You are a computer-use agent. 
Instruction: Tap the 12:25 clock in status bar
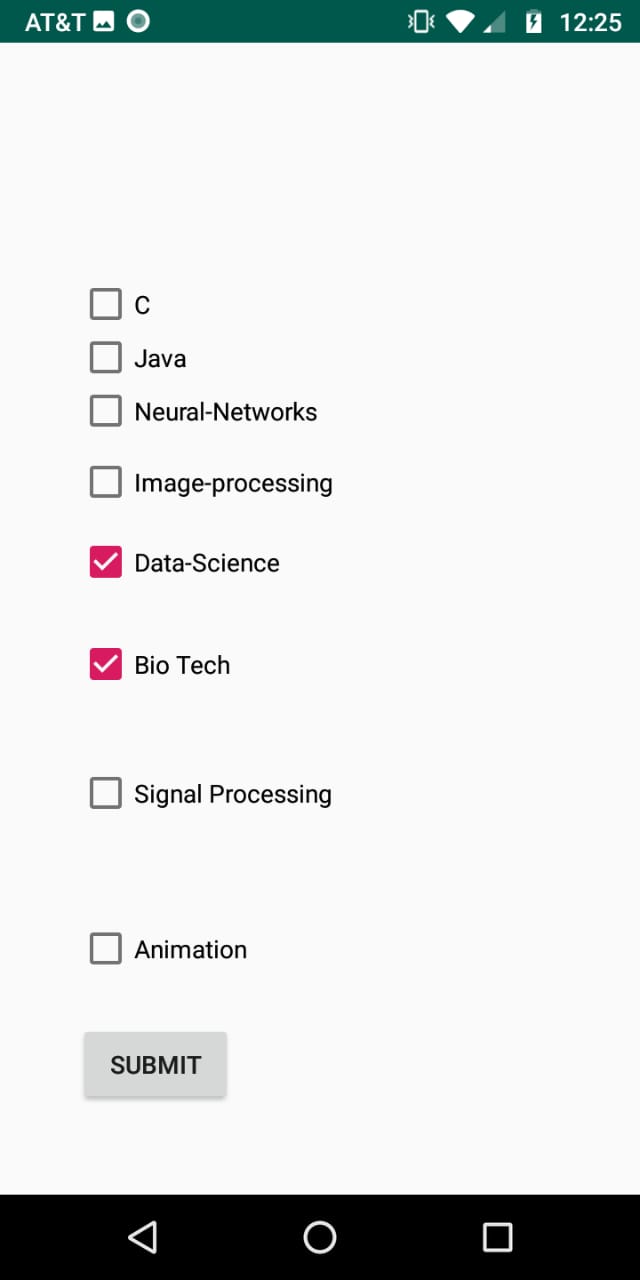[x=590, y=21]
